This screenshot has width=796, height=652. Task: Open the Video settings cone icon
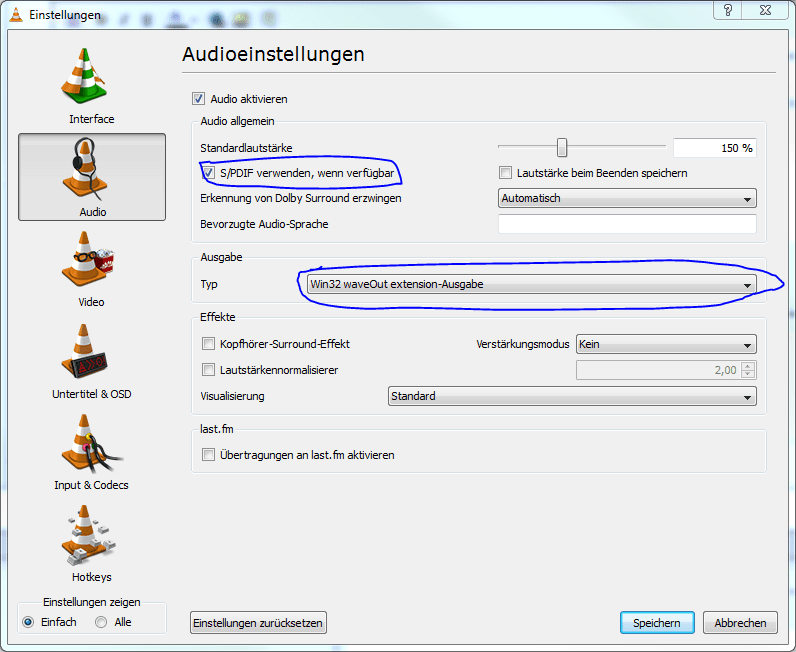[x=87, y=258]
